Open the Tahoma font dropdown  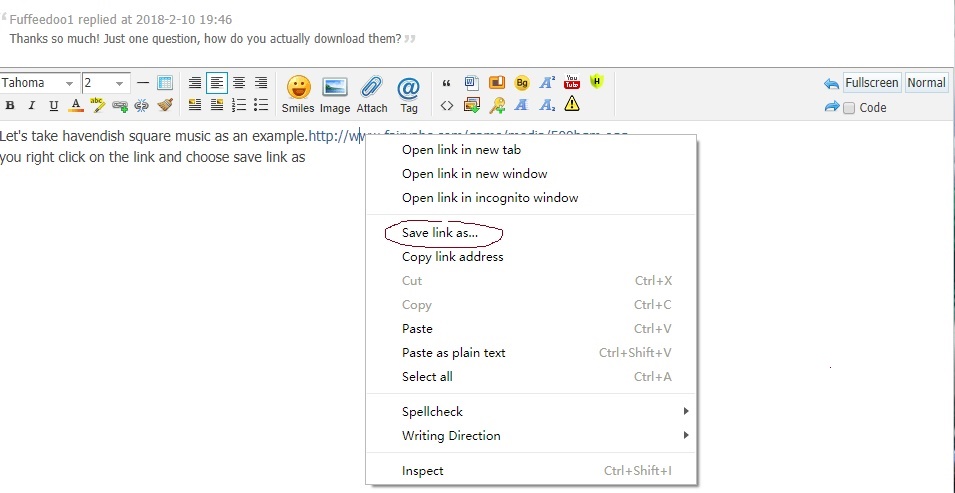[x=39, y=83]
